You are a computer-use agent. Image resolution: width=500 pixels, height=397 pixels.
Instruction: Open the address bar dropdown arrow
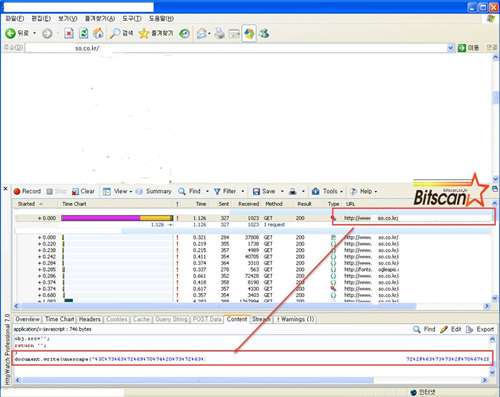[x=450, y=48]
